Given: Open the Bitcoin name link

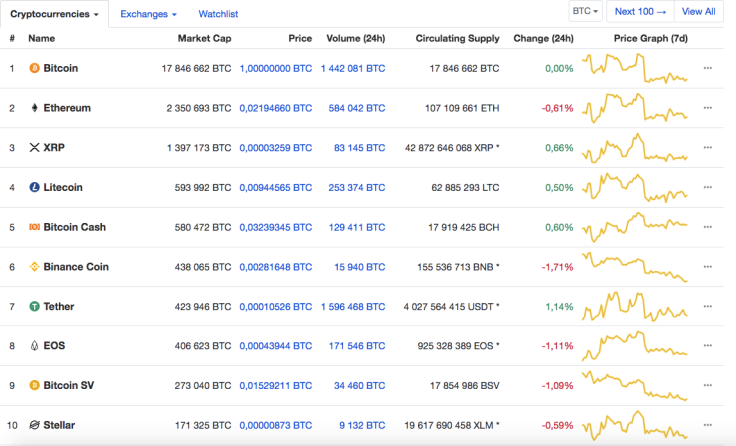Looking at the screenshot, I should [61, 68].
